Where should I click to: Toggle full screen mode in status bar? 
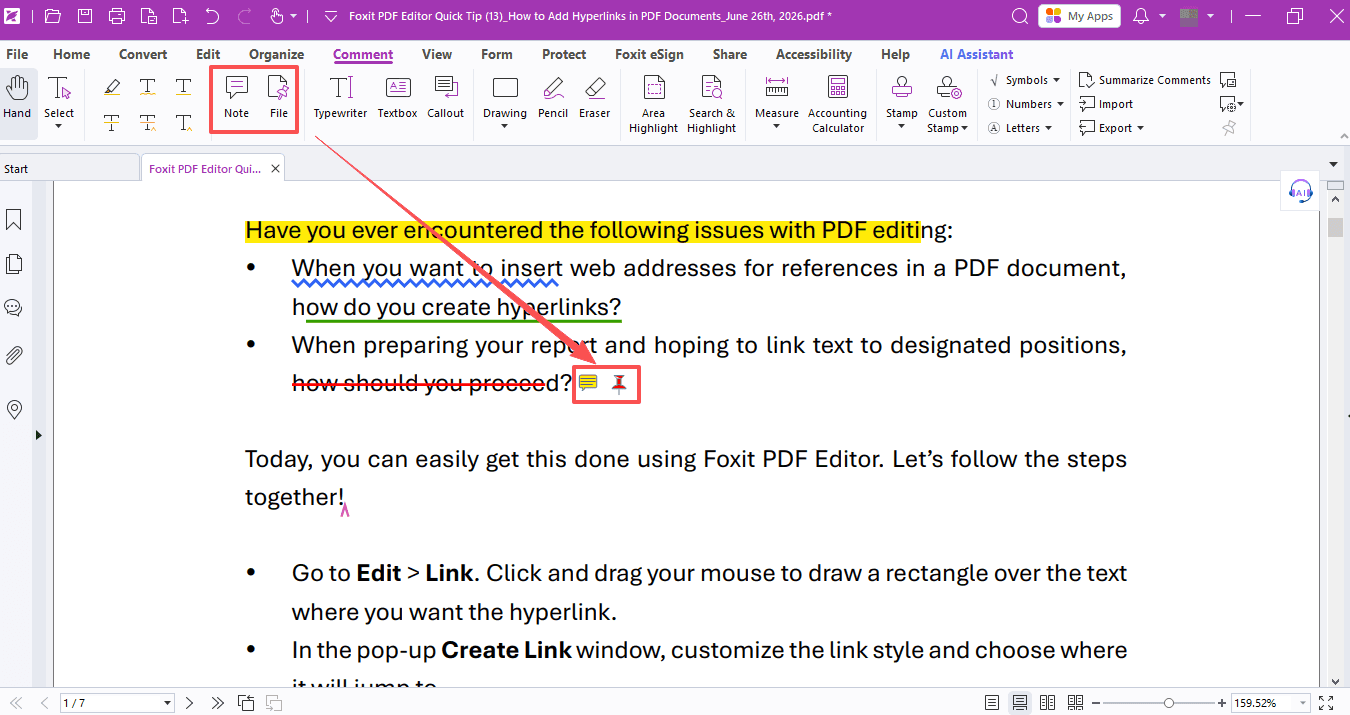[1326, 703]
